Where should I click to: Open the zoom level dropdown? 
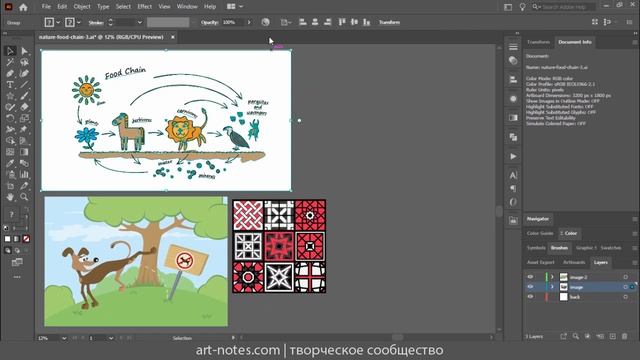pos(64,338)
